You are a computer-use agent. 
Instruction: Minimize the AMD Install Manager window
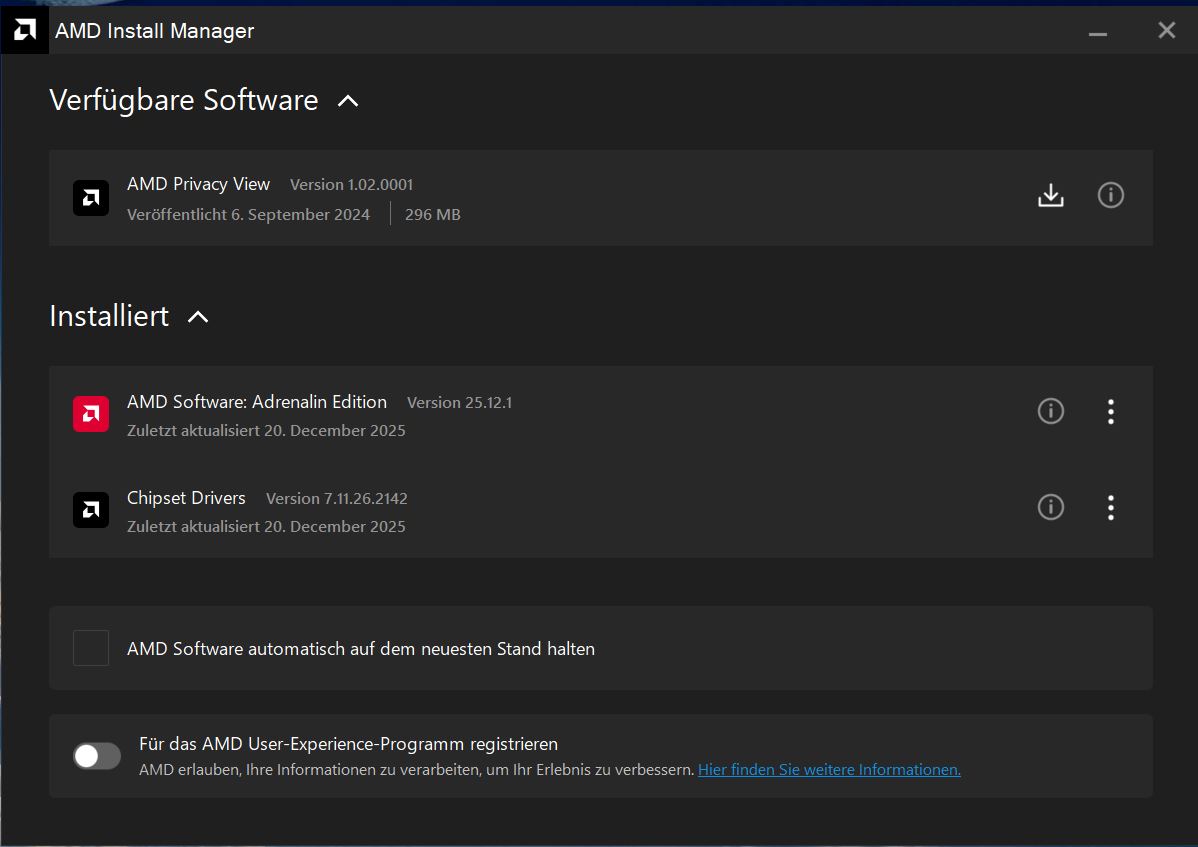(x=1098, y=32)
